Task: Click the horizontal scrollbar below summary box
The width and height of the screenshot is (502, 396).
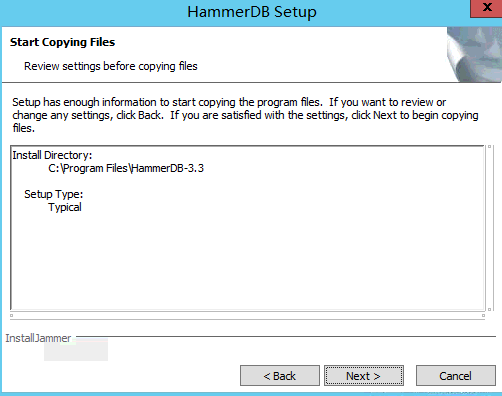Action: click(x=247, y=315)
